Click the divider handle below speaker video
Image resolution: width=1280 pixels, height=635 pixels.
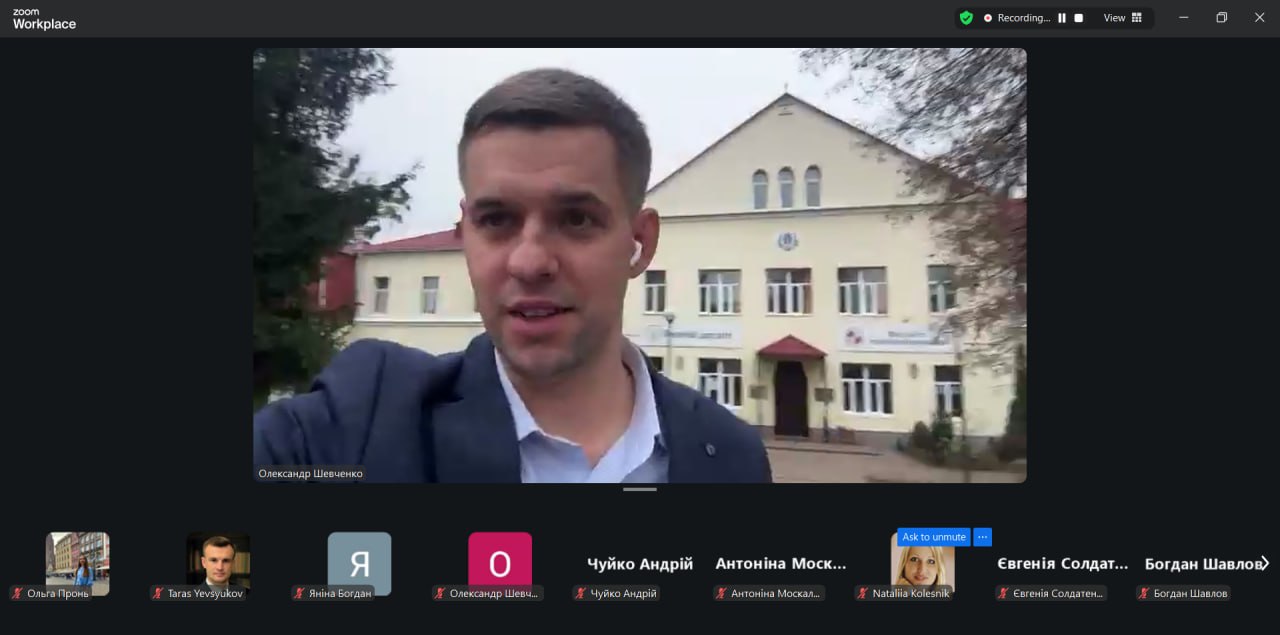coord(640,489)
